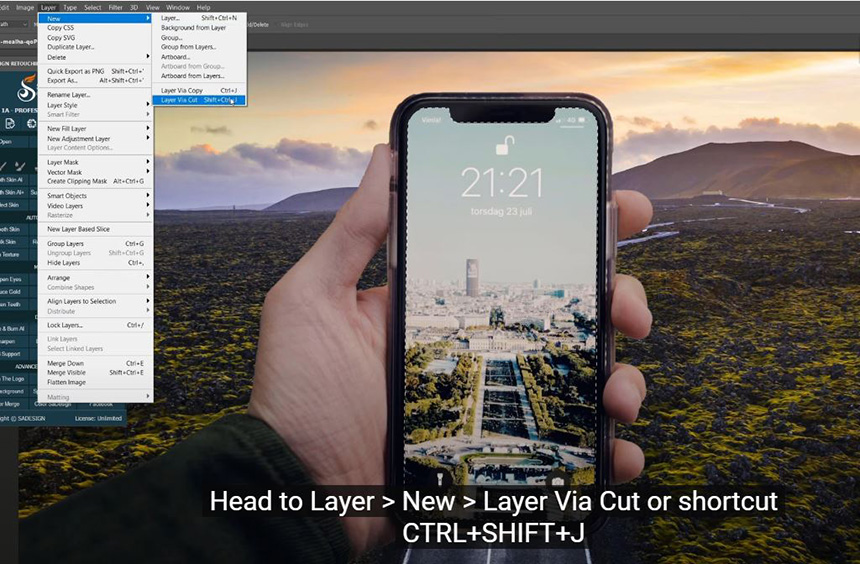Click Copy CSS in Layer menu

coord(95,27)
